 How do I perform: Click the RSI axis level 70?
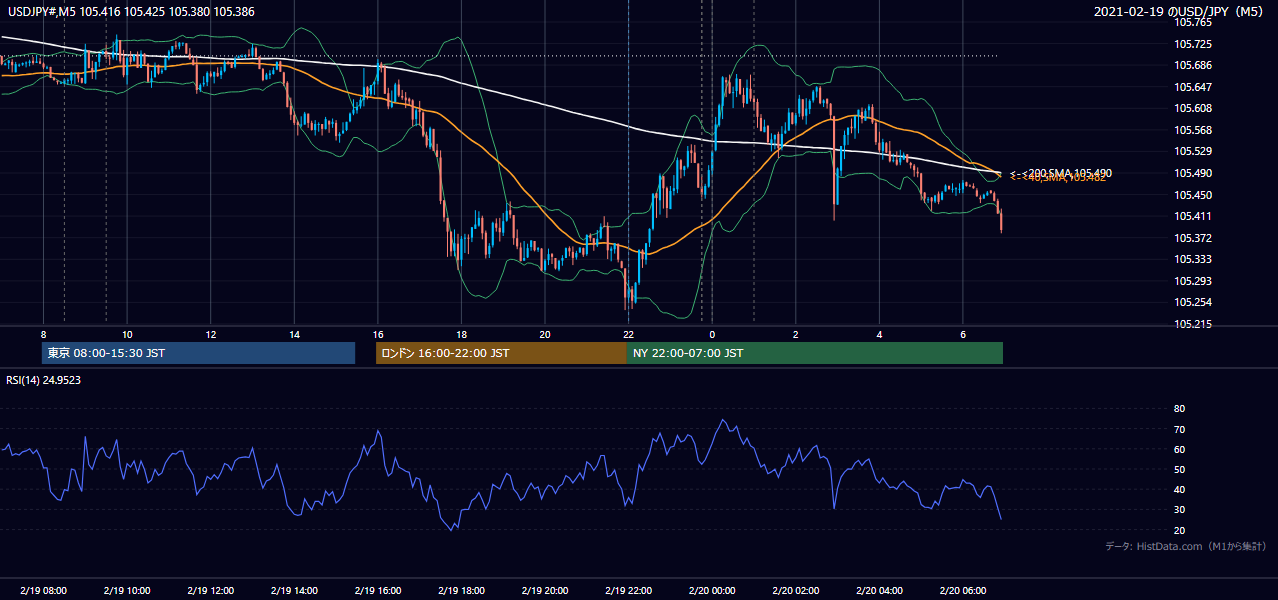point(1180,429)
